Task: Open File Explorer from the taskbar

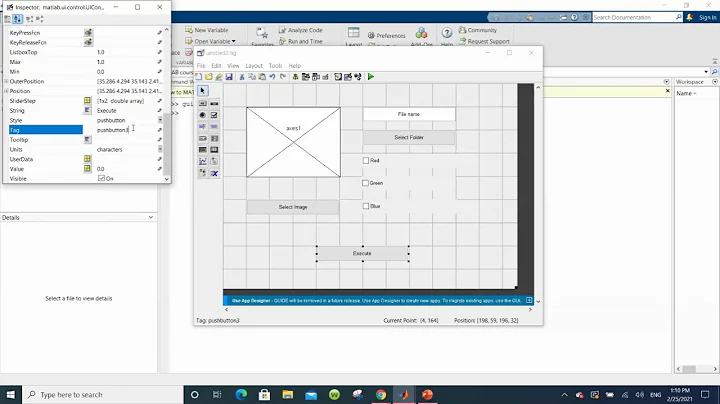Action: click(x=287, y=394)
